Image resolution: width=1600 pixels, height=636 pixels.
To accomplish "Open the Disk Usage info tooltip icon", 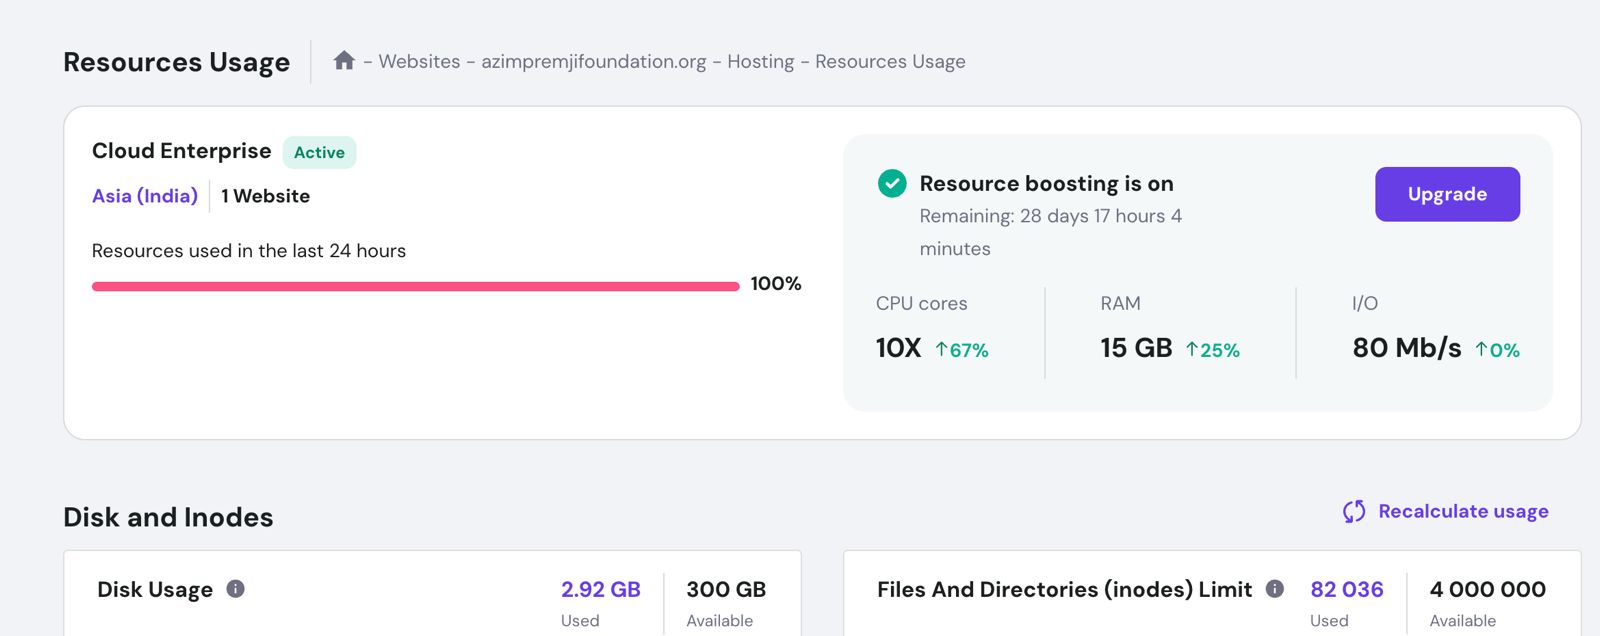I will tap(236, 589).
